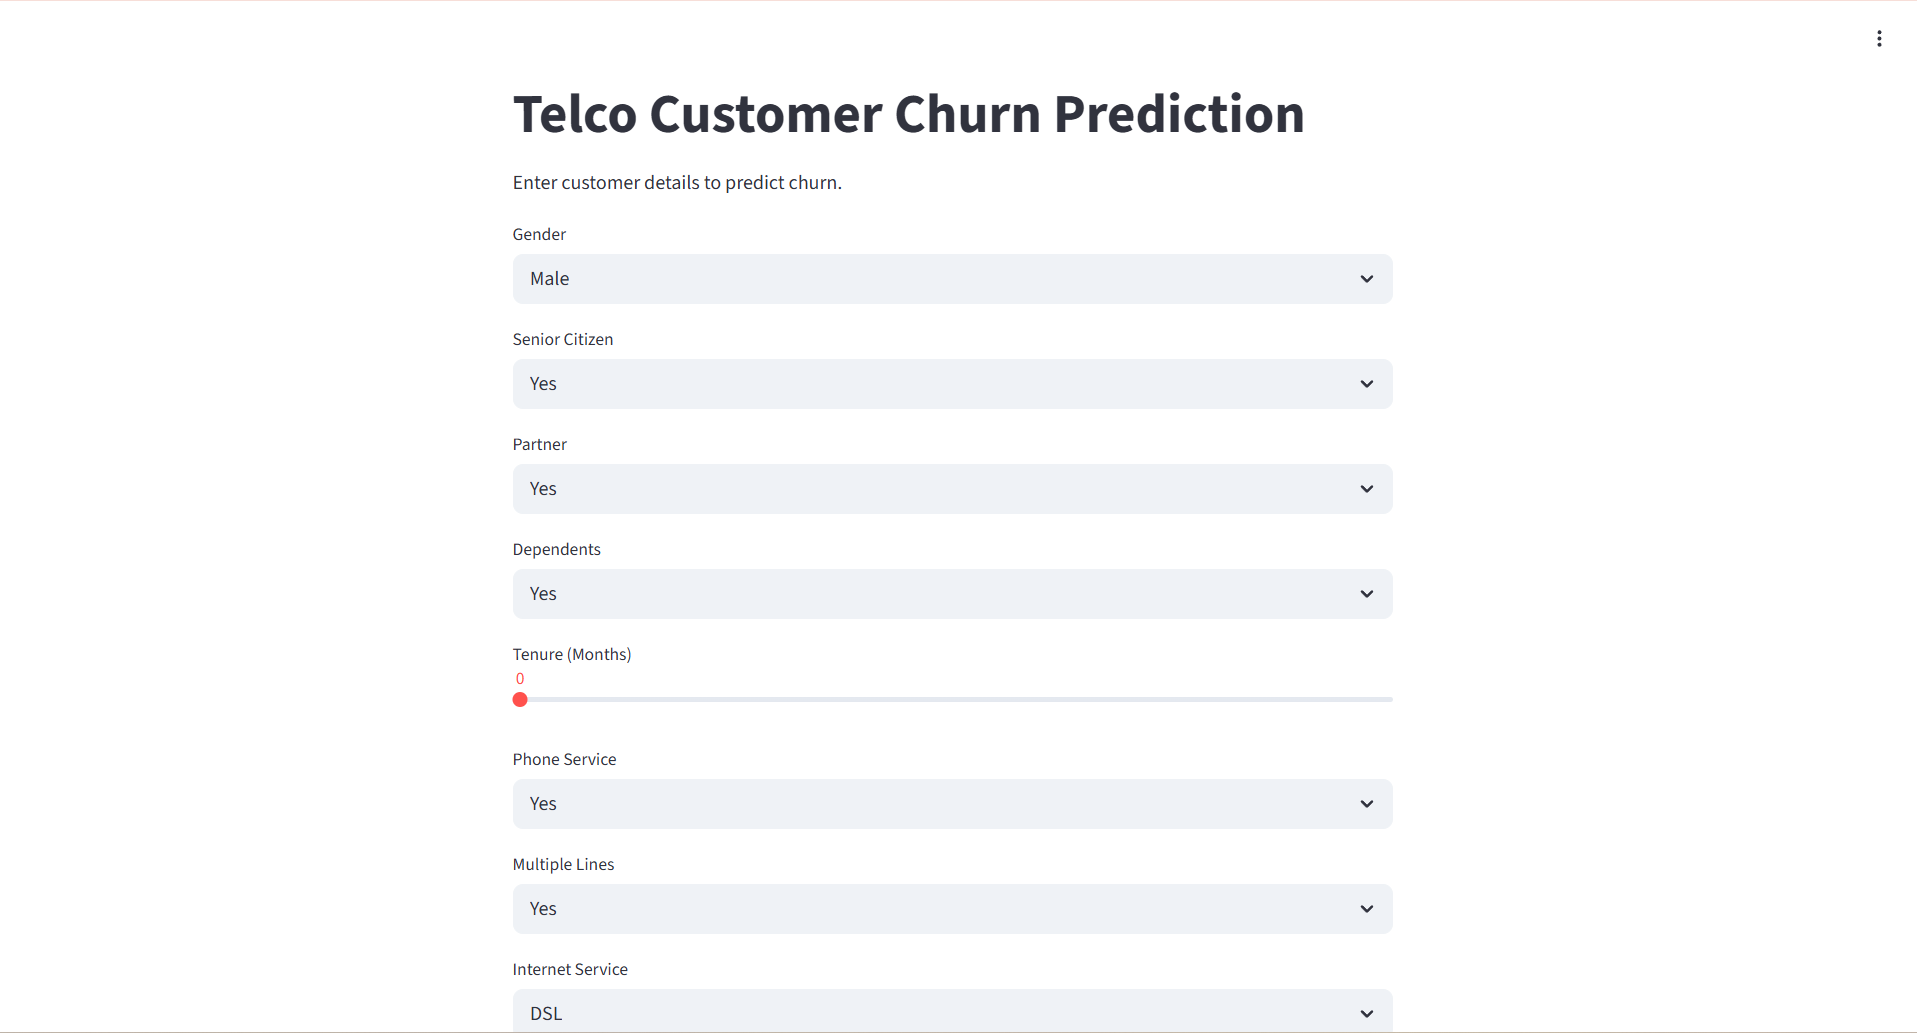Open the Phone Service selection
The image size is (1917, 1033).
[x=950, y=803]
